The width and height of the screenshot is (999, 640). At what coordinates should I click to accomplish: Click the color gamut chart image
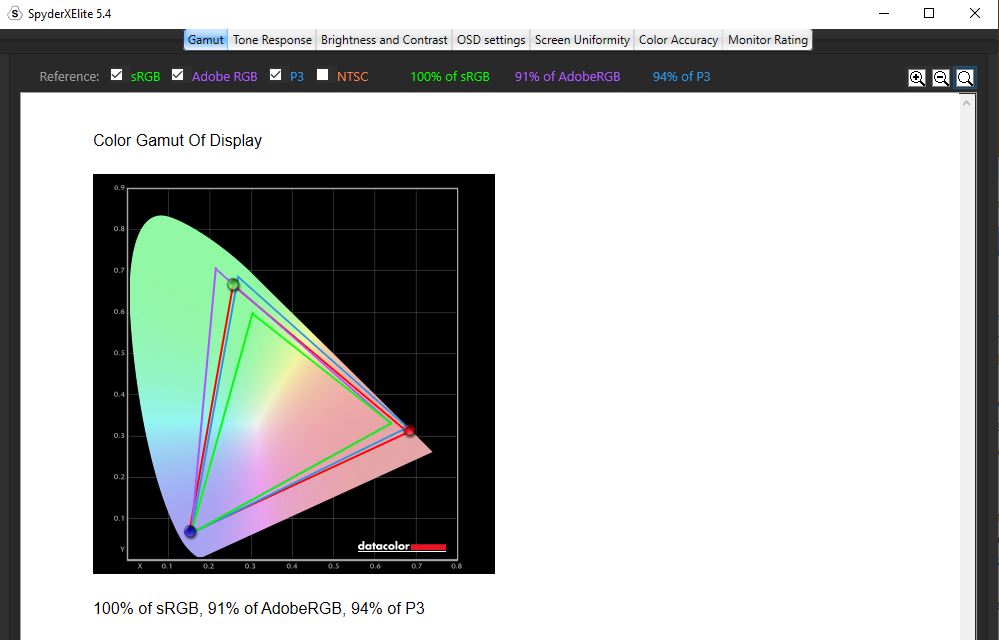[293, 373]
